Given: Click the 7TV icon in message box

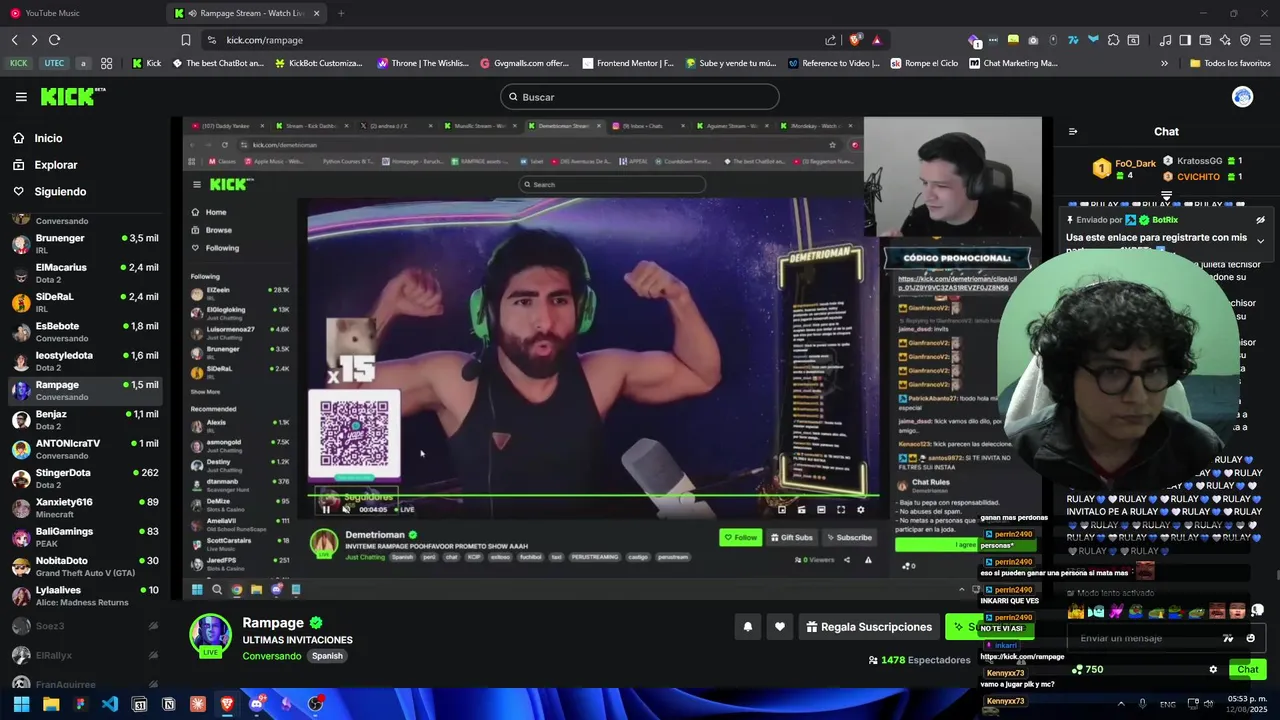Looking at the screenshot, I should tap(1229, 638).
